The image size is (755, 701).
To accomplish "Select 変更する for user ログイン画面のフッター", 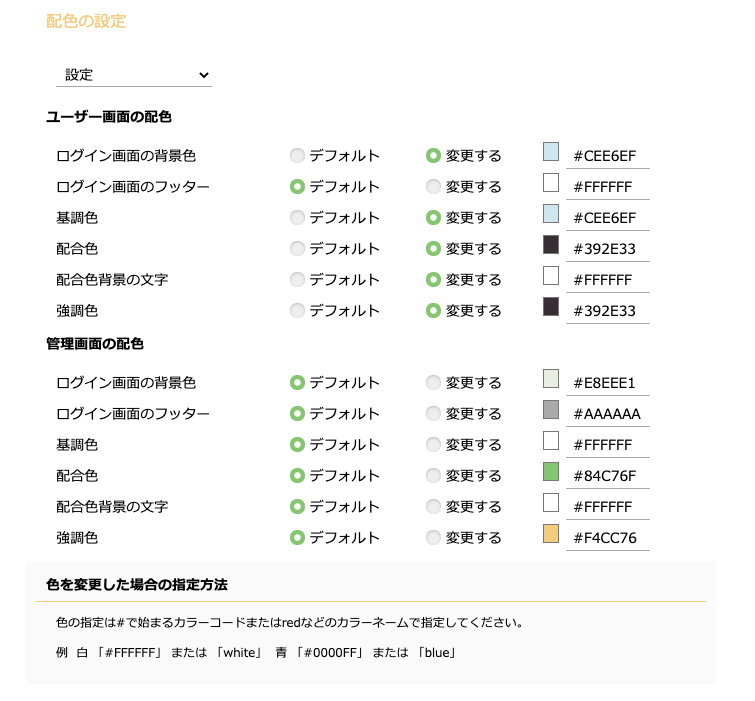I will tap(433, 187).
